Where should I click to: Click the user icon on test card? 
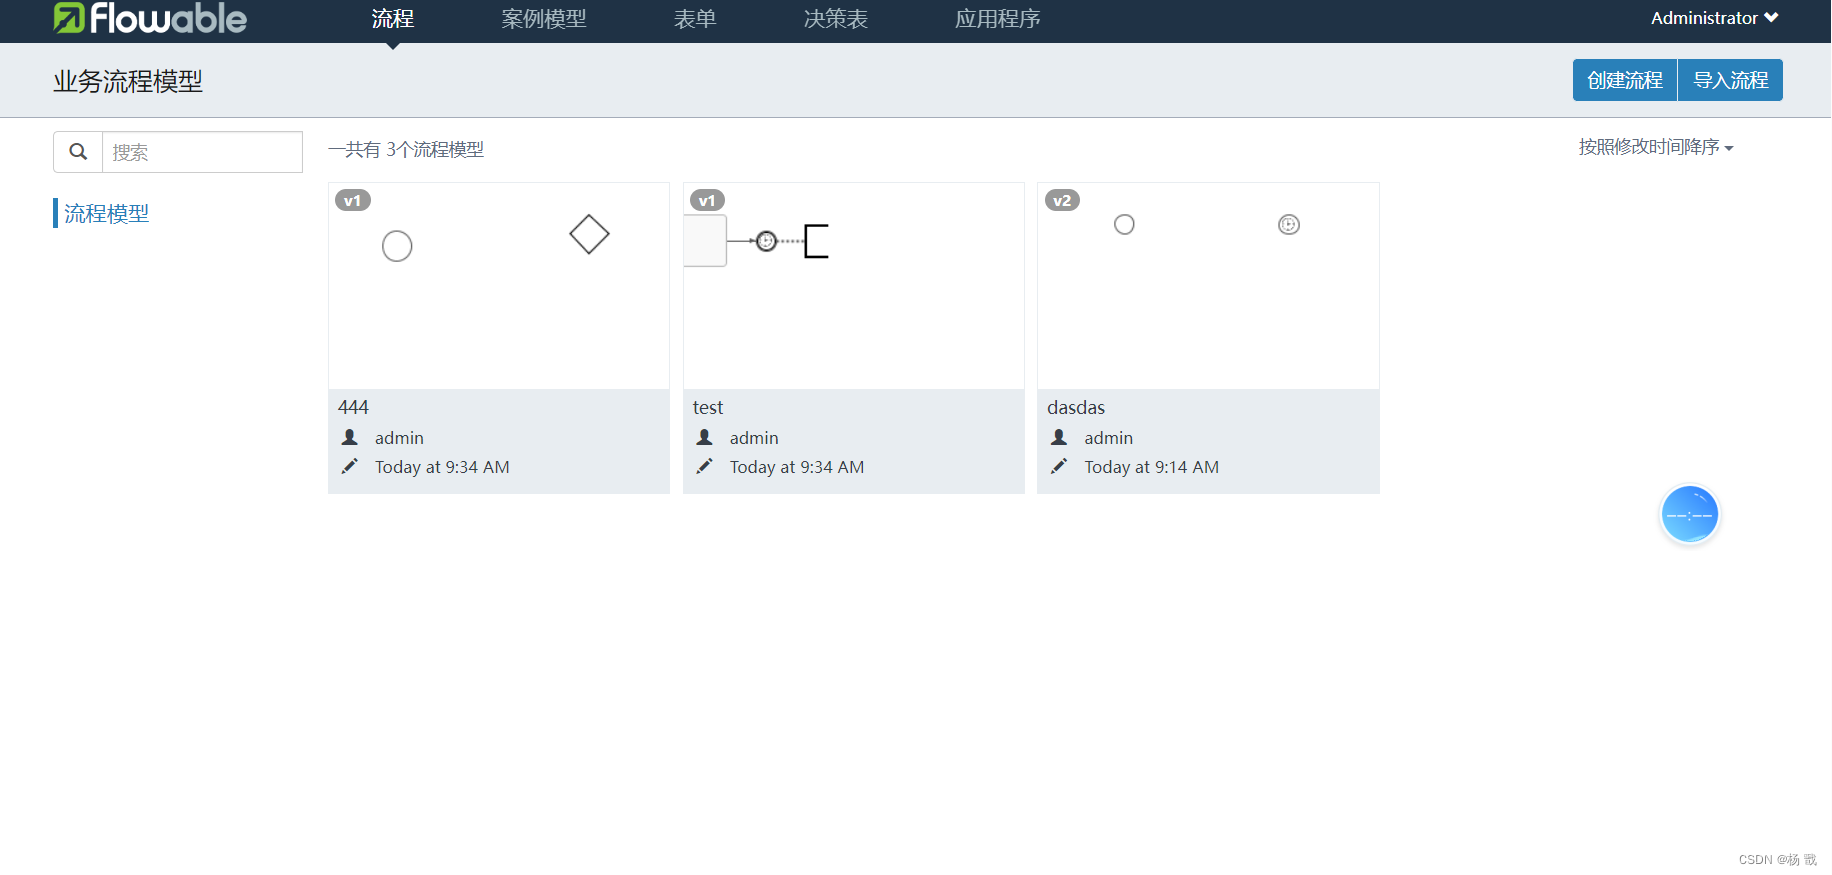(705, 437)
